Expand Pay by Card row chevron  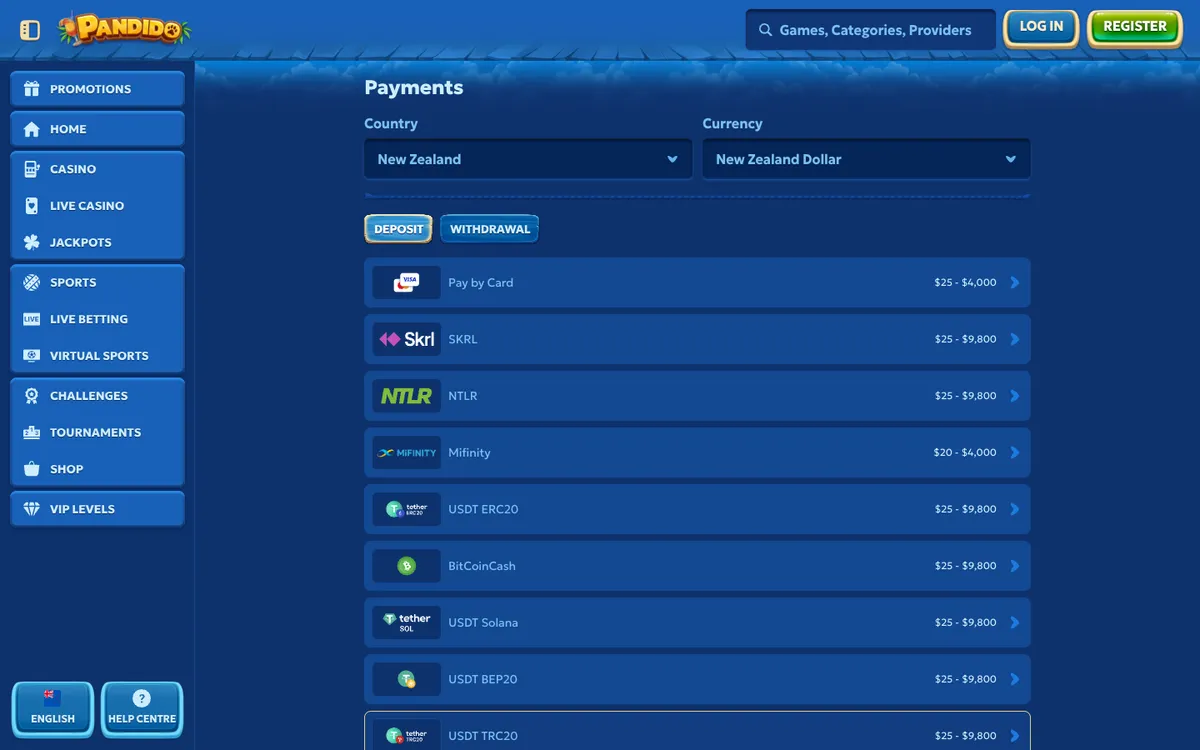coord(1015,283)
